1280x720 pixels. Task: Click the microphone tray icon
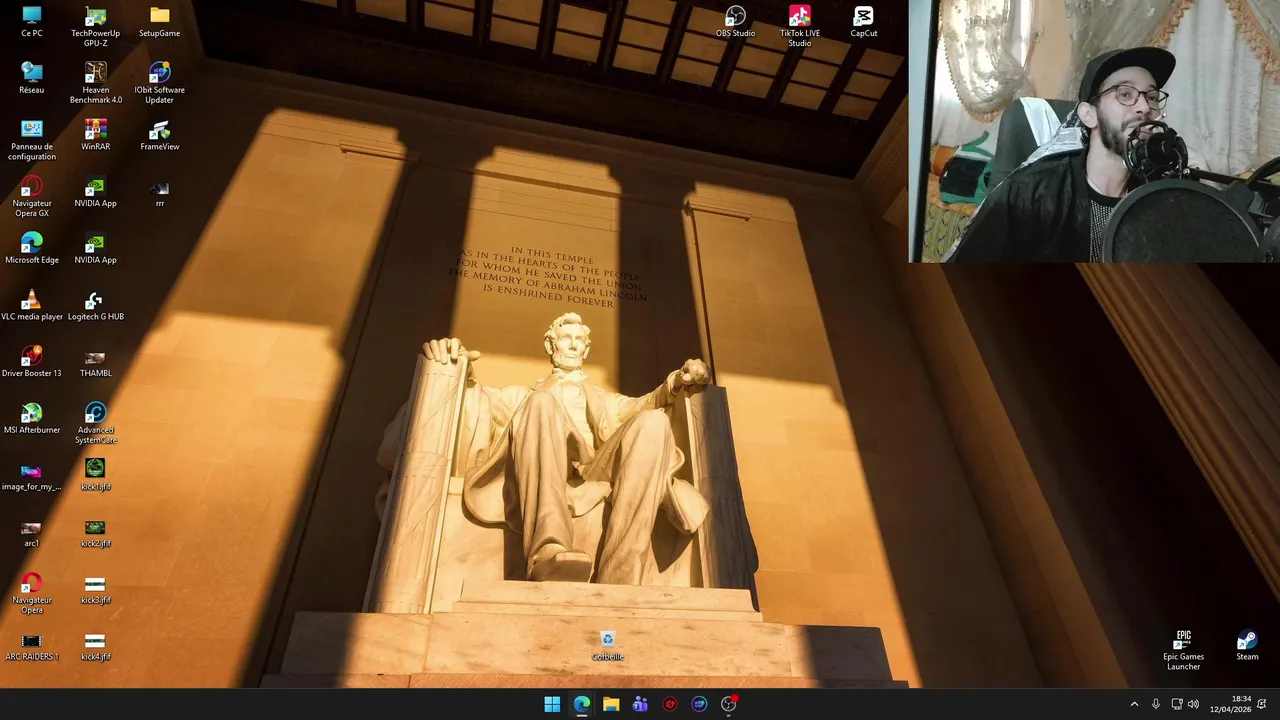(1156, 704)
